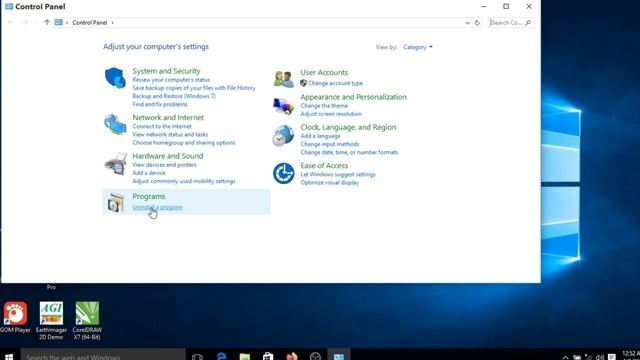Click the Hardware and Sound heading

(x=167, y=156)
